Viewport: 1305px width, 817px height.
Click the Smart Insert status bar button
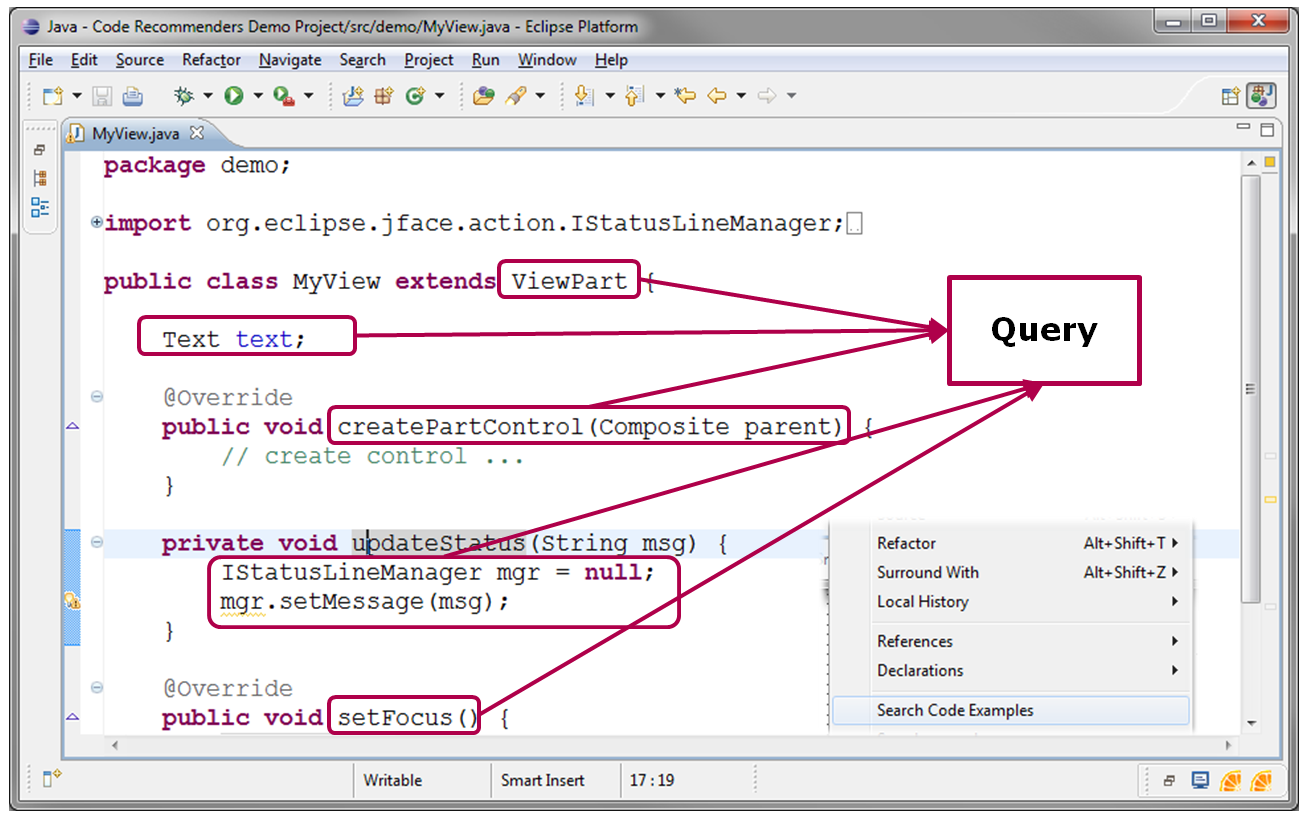click(x=543, y=780)
